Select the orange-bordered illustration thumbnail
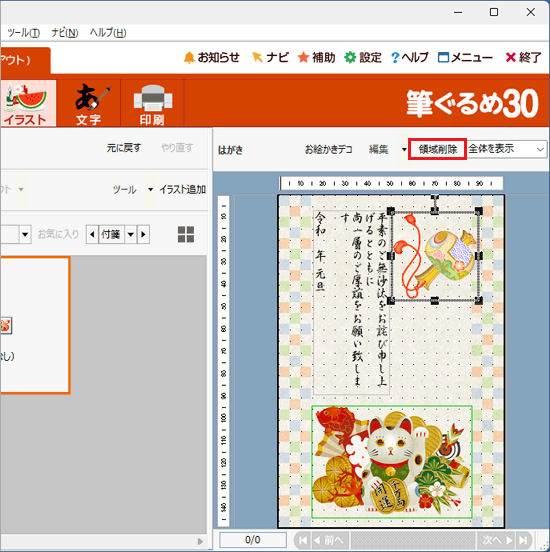550x552 pixels. click(x=35, y=325)
